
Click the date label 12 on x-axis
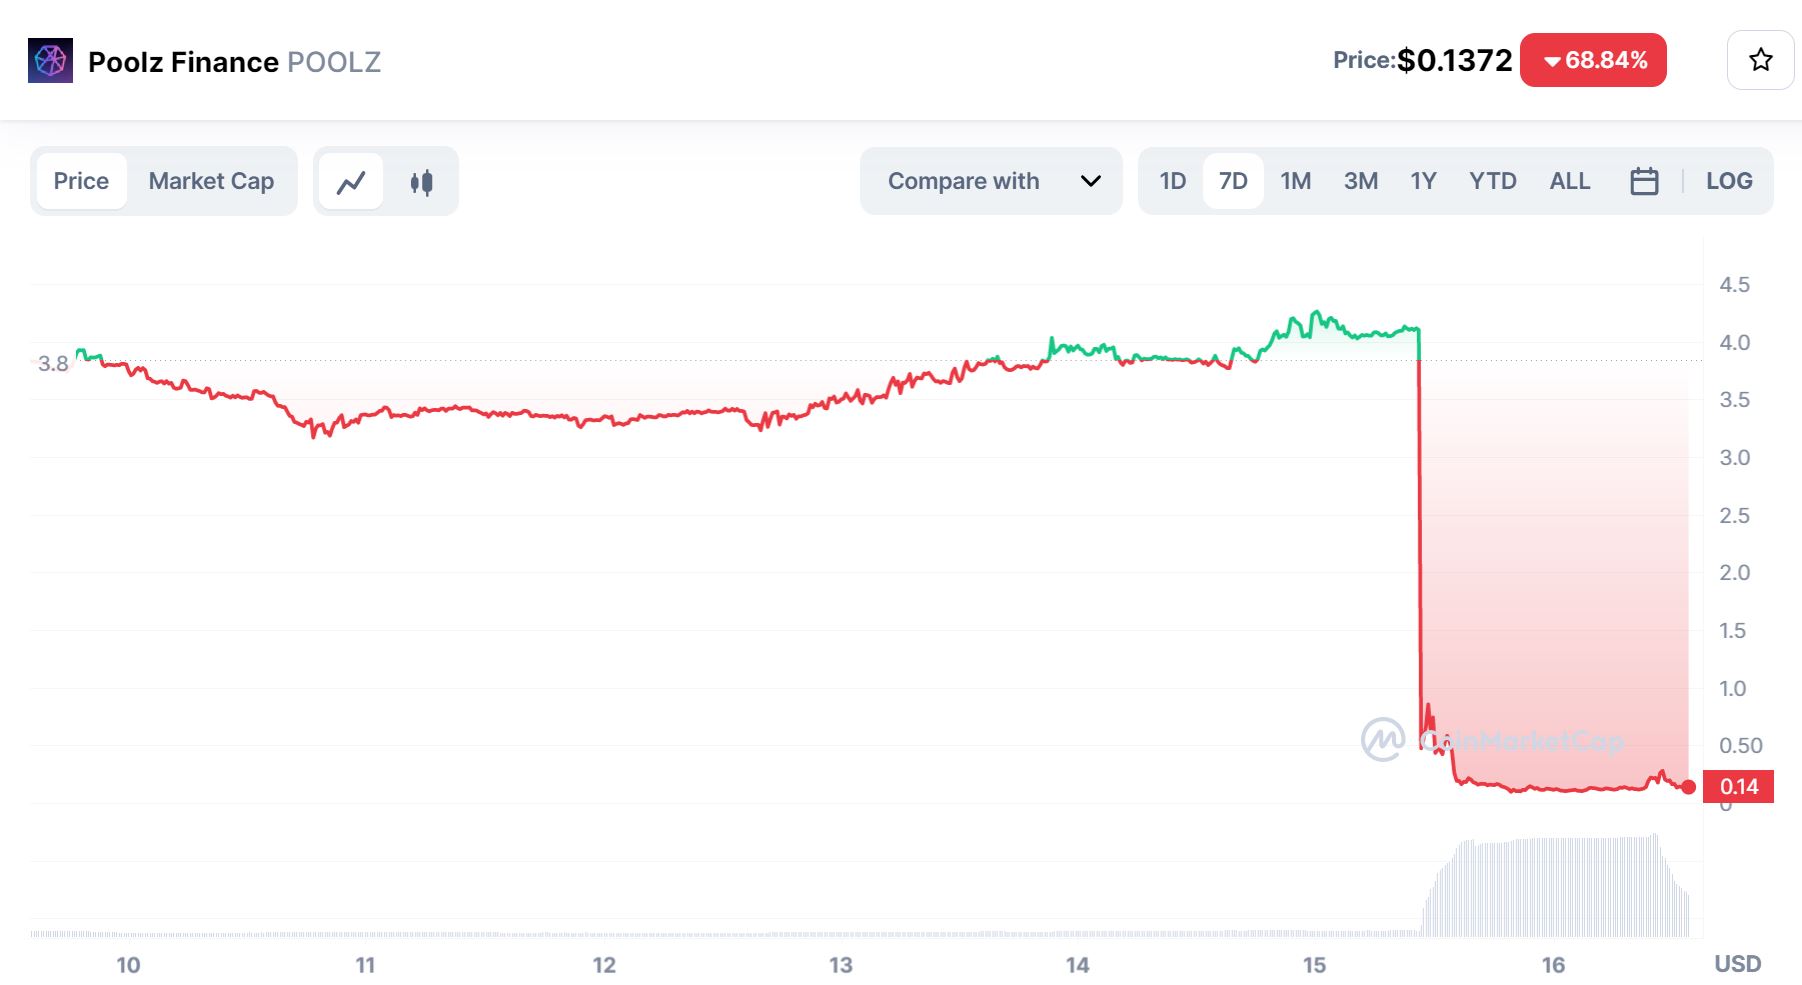pyautogui.click(x=604, y=965)
